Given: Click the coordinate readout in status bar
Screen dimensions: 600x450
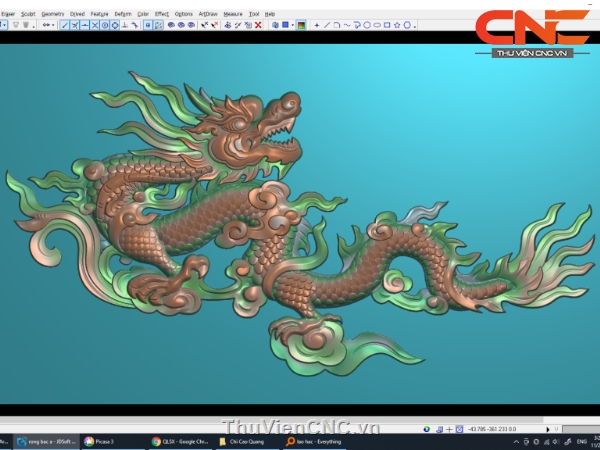Looking at the screenshot, I should click(492, 429).
